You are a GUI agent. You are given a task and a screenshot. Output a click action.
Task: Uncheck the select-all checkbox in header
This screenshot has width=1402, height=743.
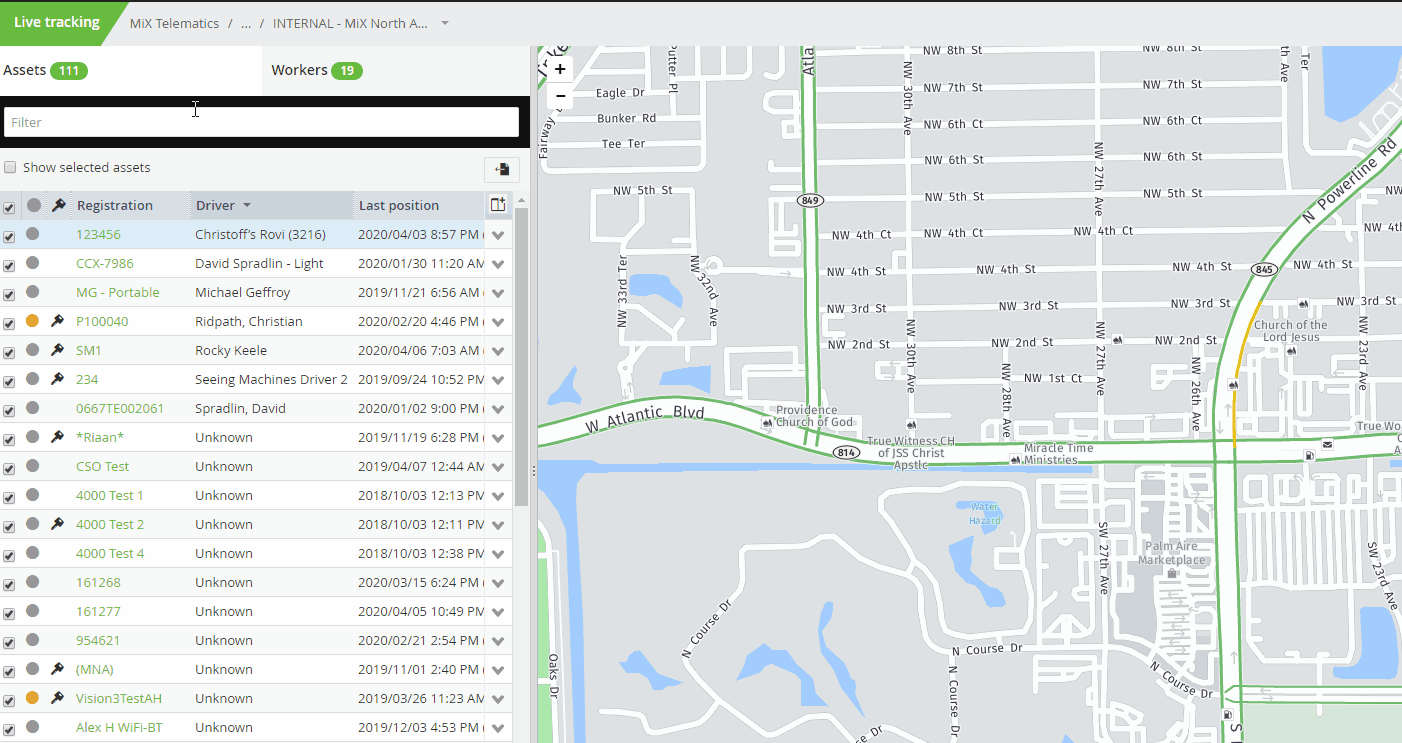tap(9, 207)
